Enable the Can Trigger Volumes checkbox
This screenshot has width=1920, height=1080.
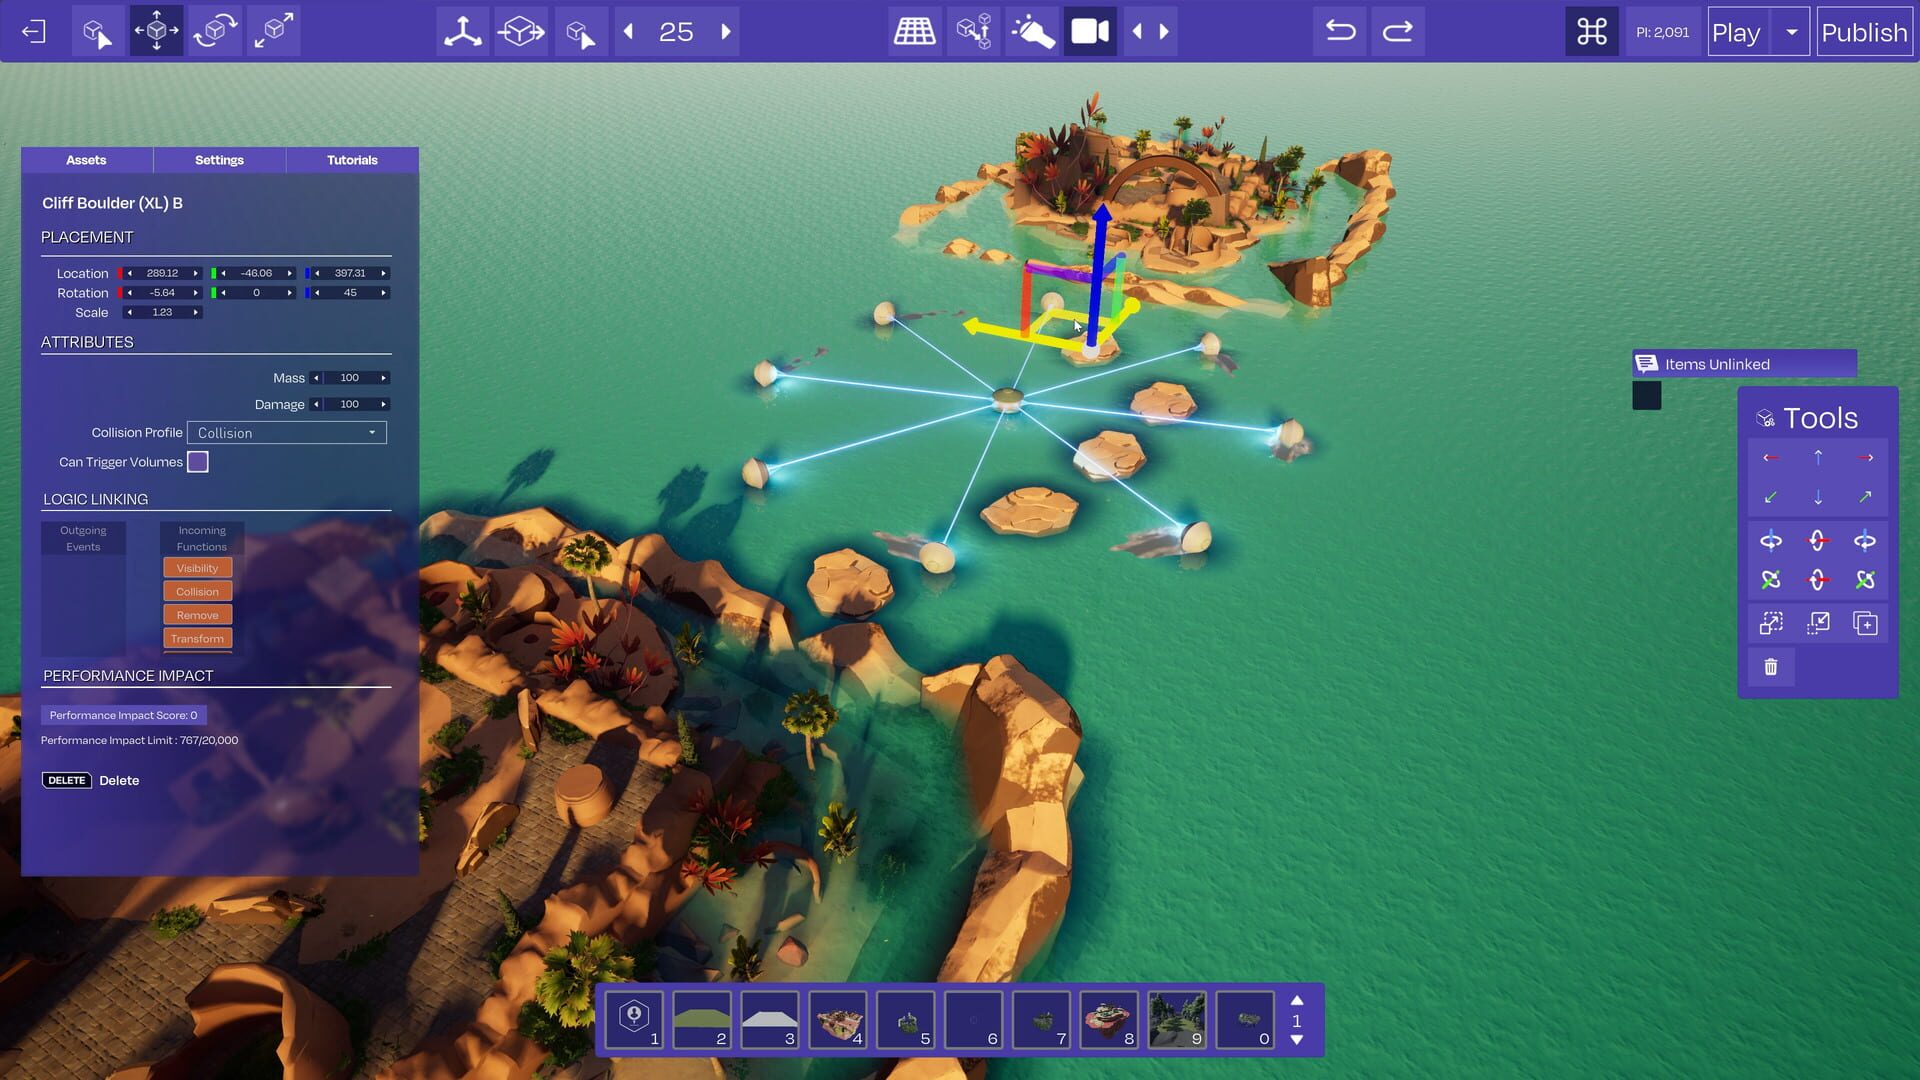[x=197, y=461]
